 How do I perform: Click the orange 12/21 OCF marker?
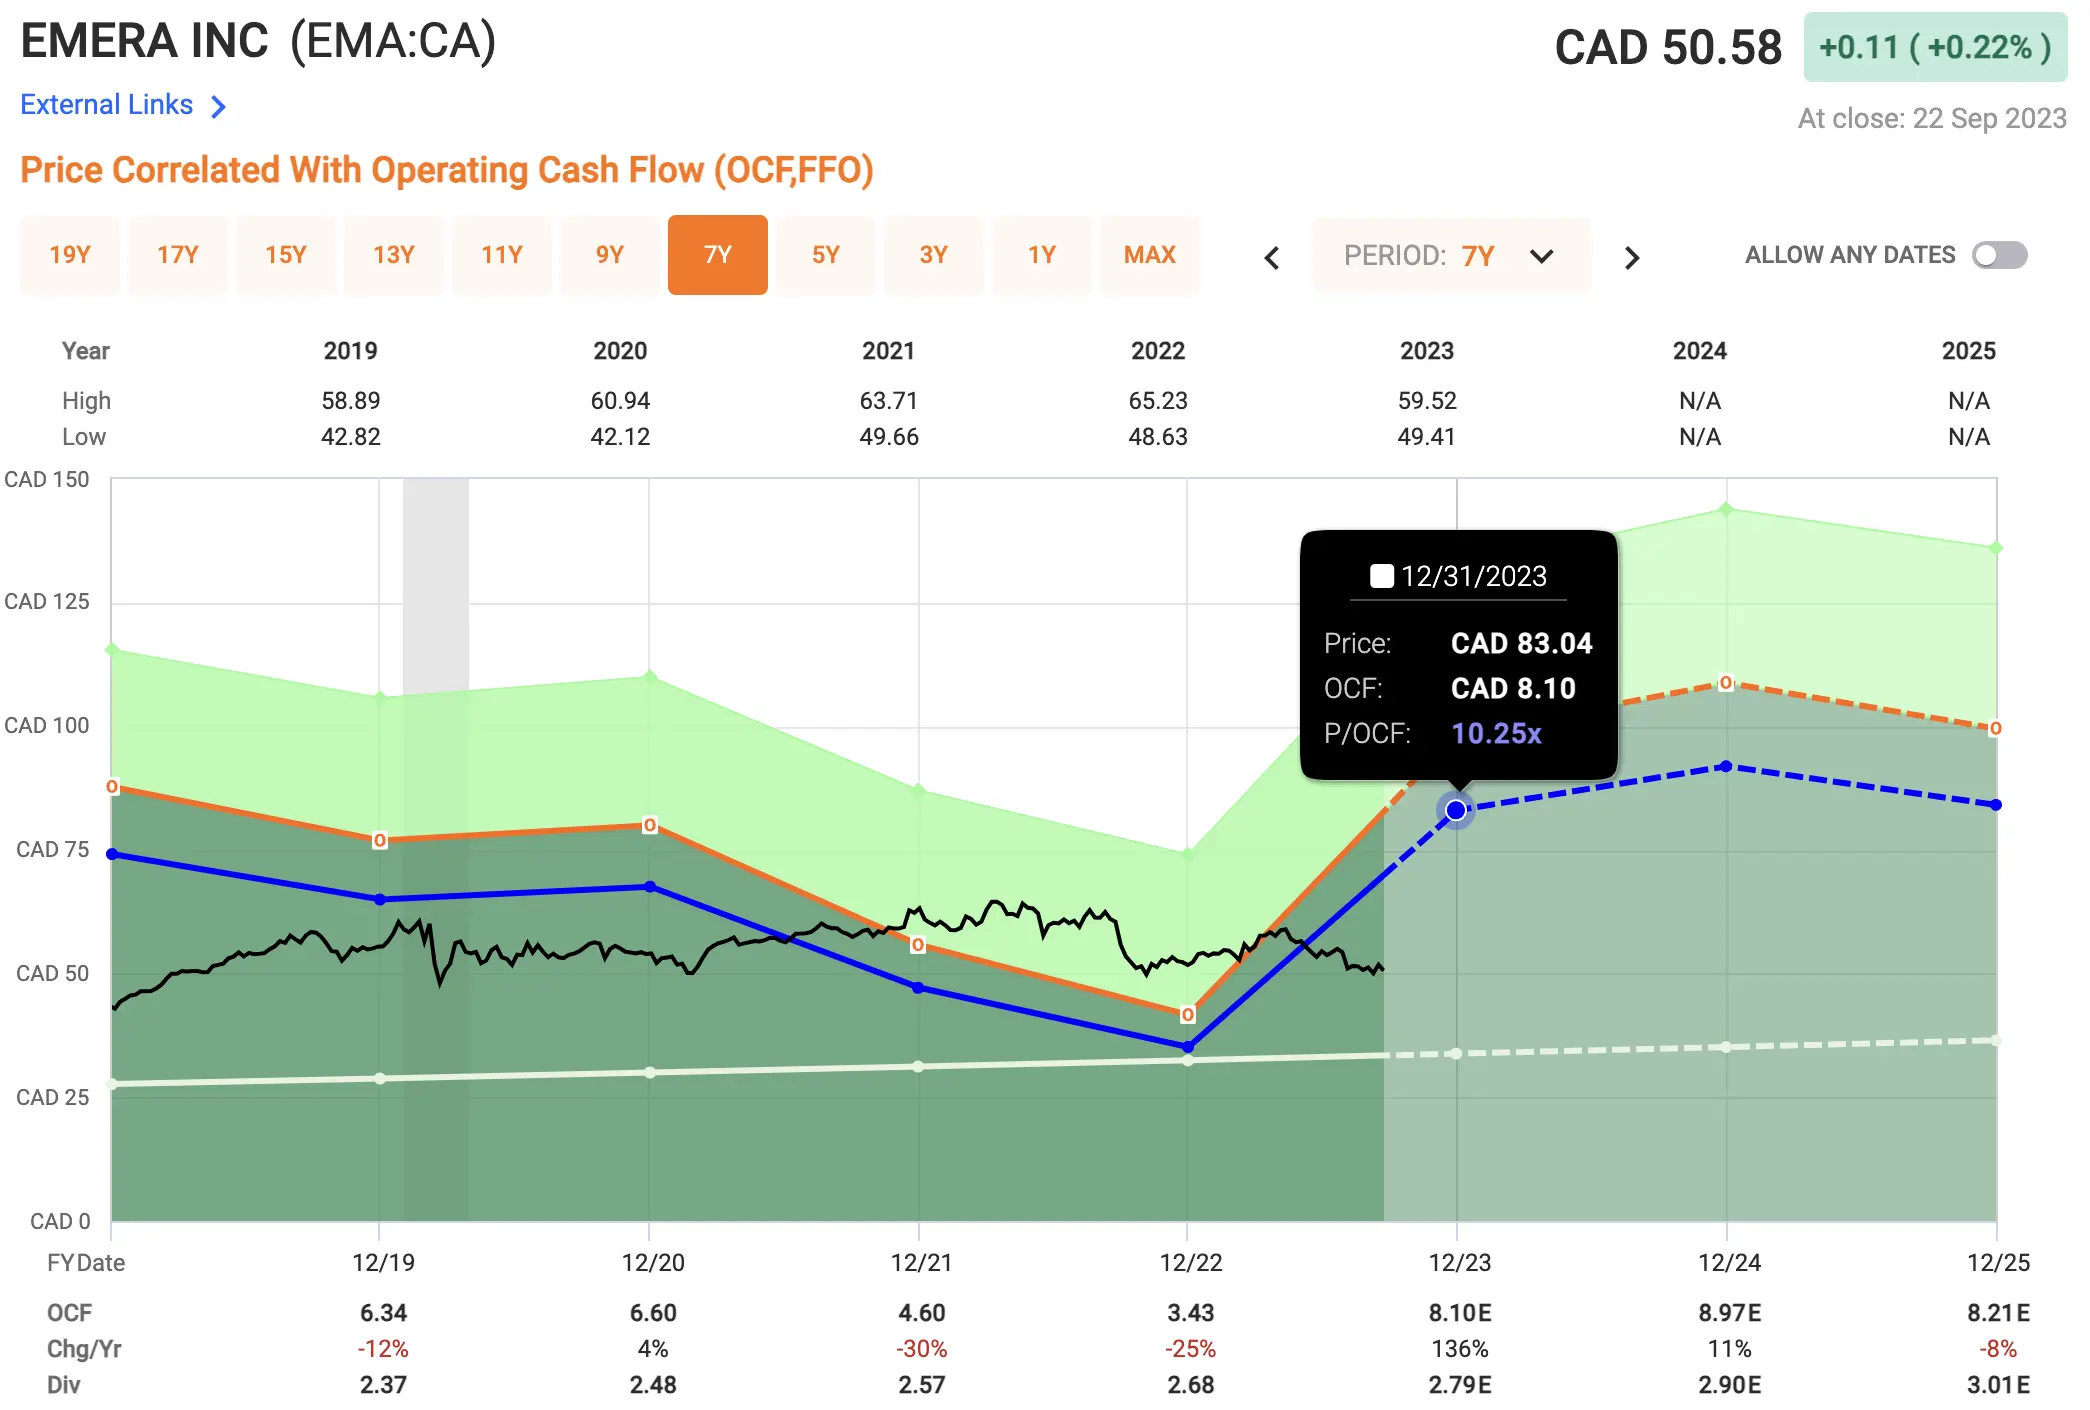(918, 944)
